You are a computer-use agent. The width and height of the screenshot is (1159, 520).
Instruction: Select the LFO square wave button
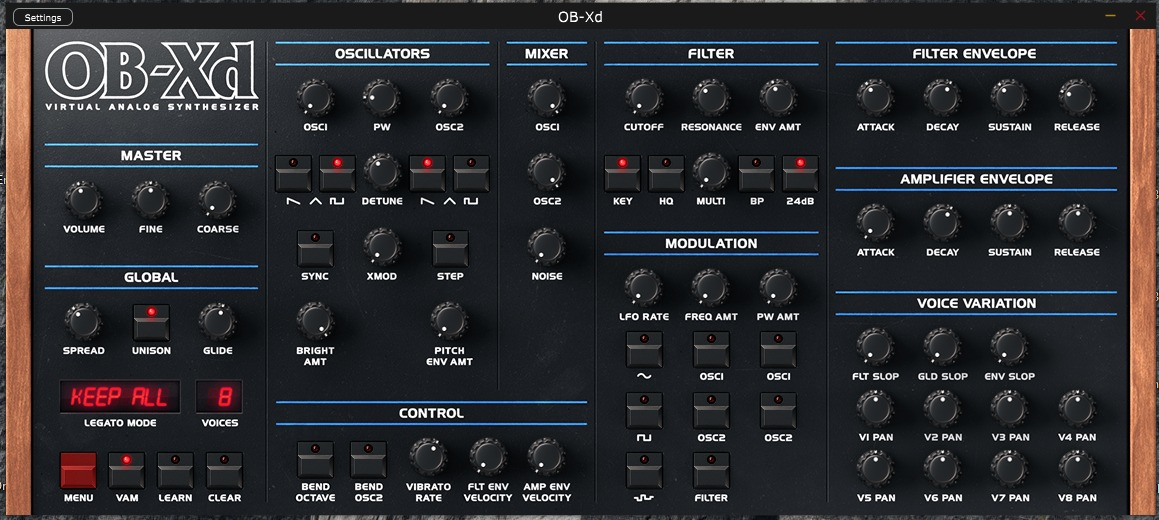[644, 410]
